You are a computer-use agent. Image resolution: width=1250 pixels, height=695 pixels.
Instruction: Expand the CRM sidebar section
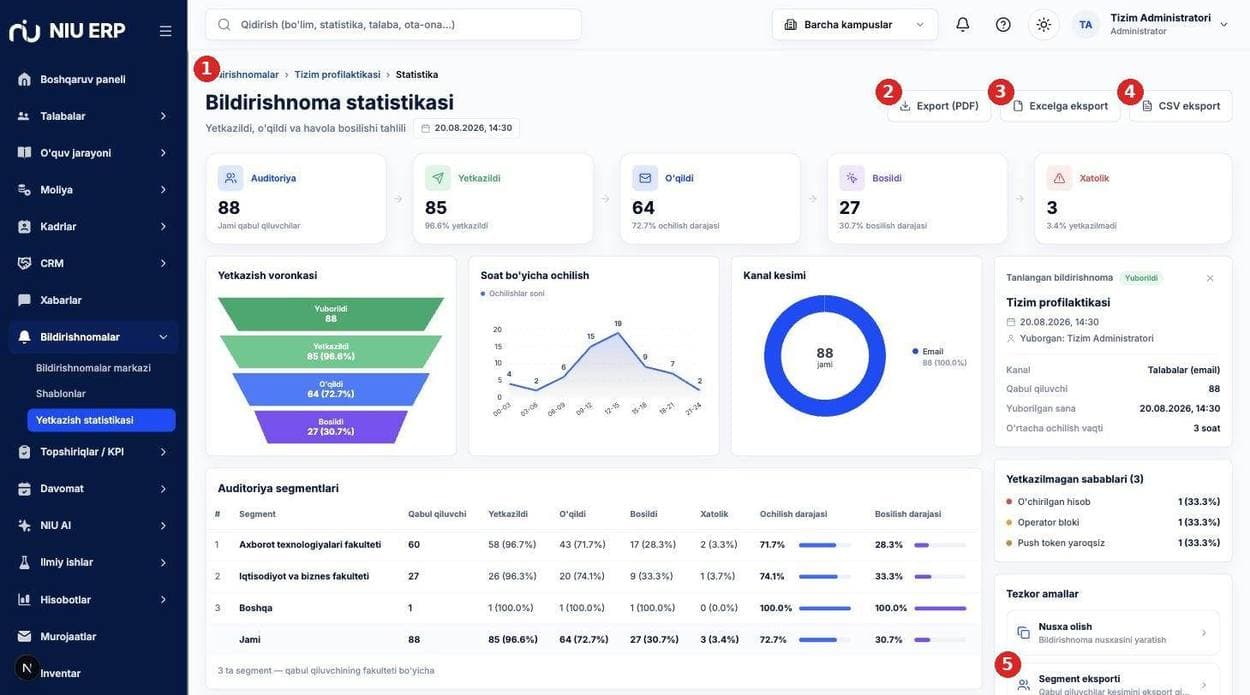pyautogui.click(x=94, y=263)
